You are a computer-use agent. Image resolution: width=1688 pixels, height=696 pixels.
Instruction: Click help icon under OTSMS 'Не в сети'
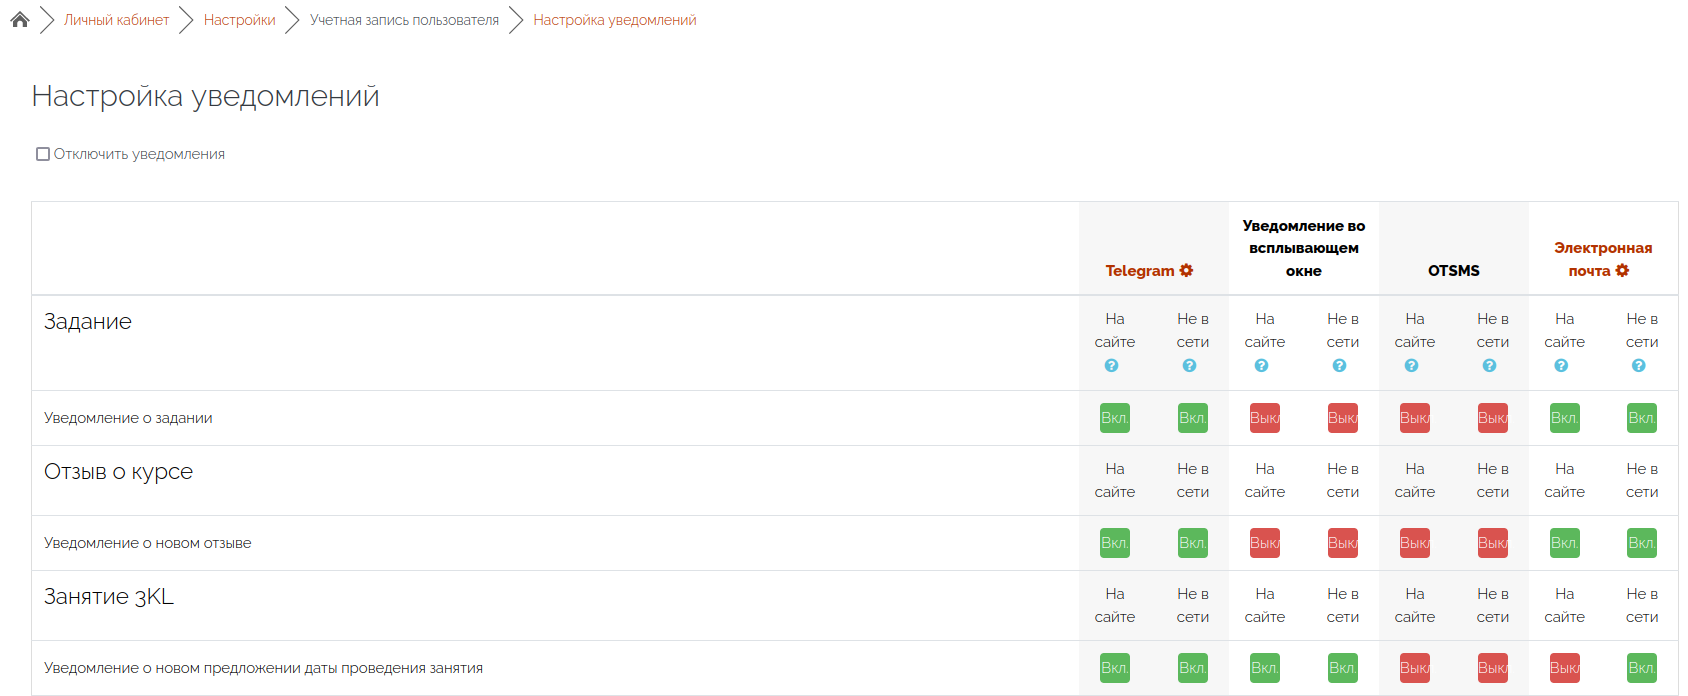(x=1489, y=366)
